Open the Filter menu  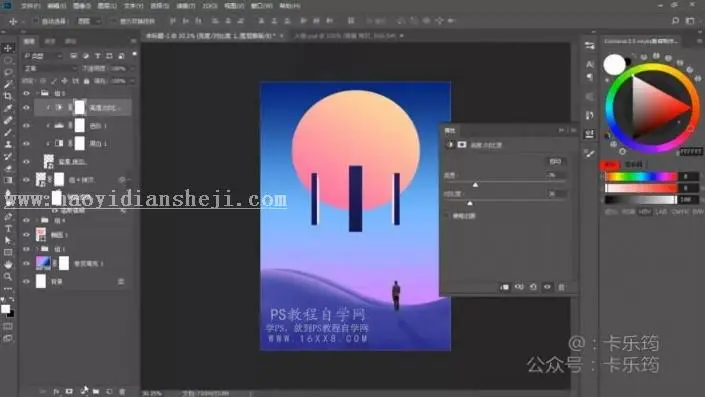186,6
